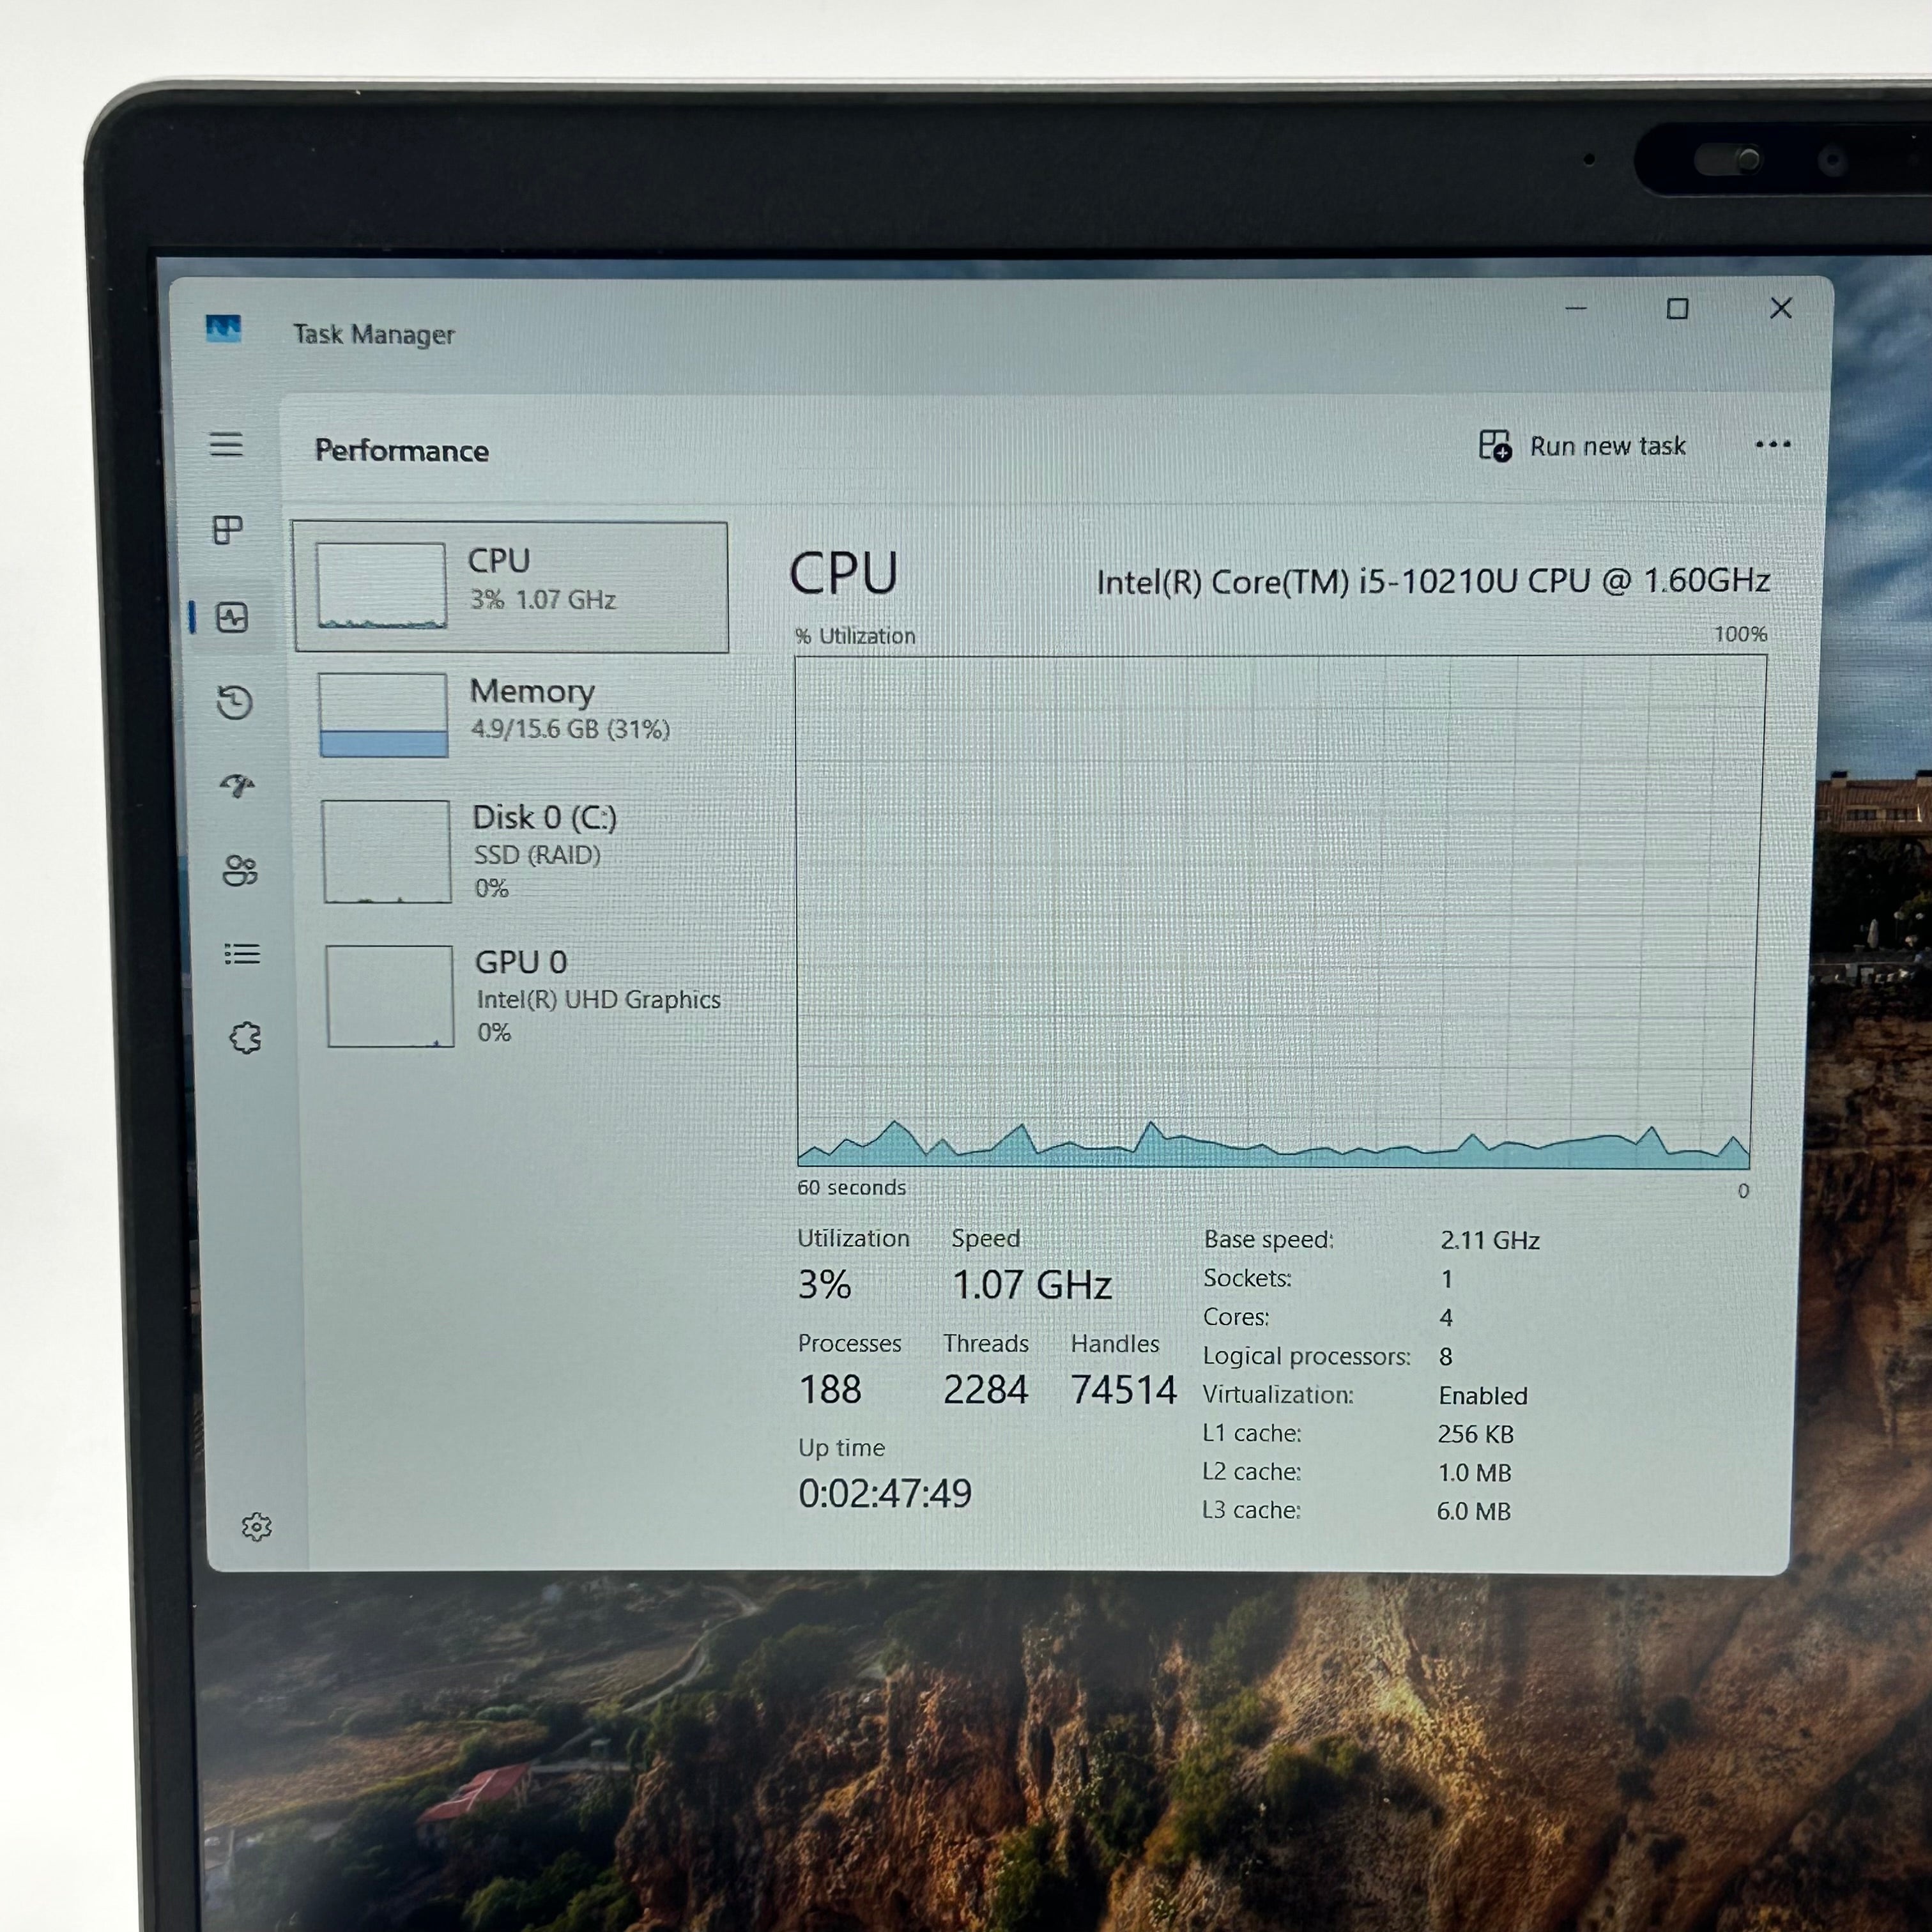Click the Virtualization Enabled value

click(x=1483, y=1395)
